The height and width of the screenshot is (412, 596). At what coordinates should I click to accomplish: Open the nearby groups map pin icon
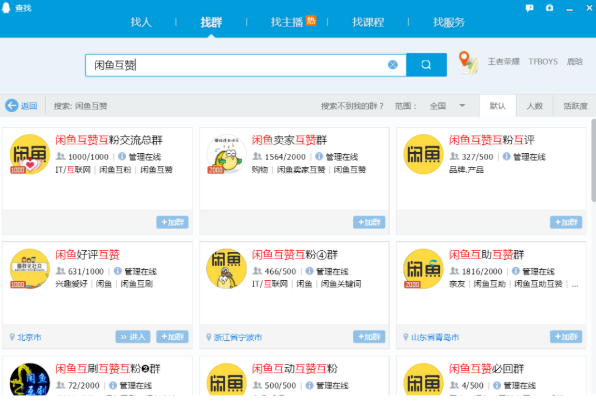(x=467, y=62)
